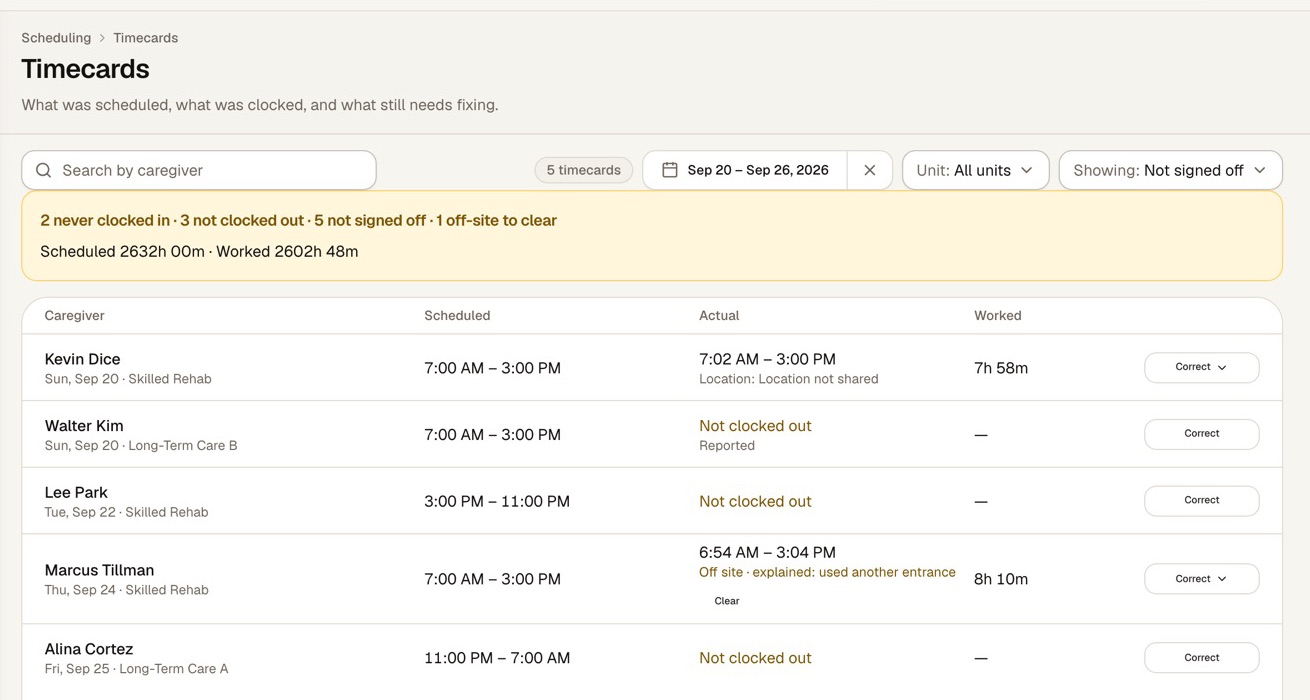Click 'Tue, Sep 22 · Skilled Rehab' subtitle

[127, 512]
